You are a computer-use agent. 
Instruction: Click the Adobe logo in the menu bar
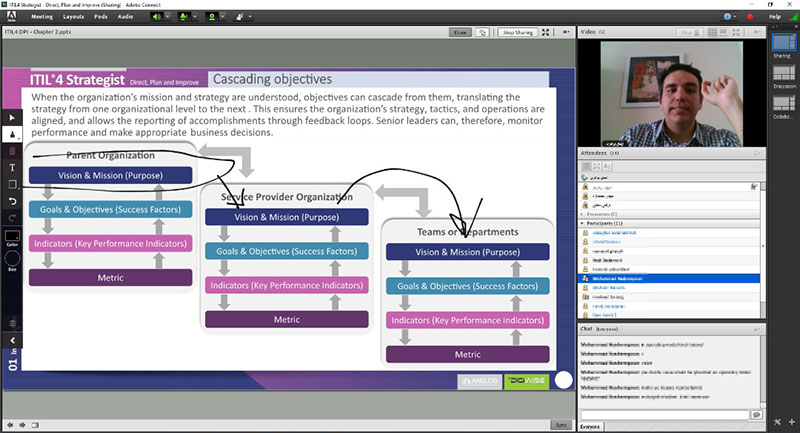point(11,16)
